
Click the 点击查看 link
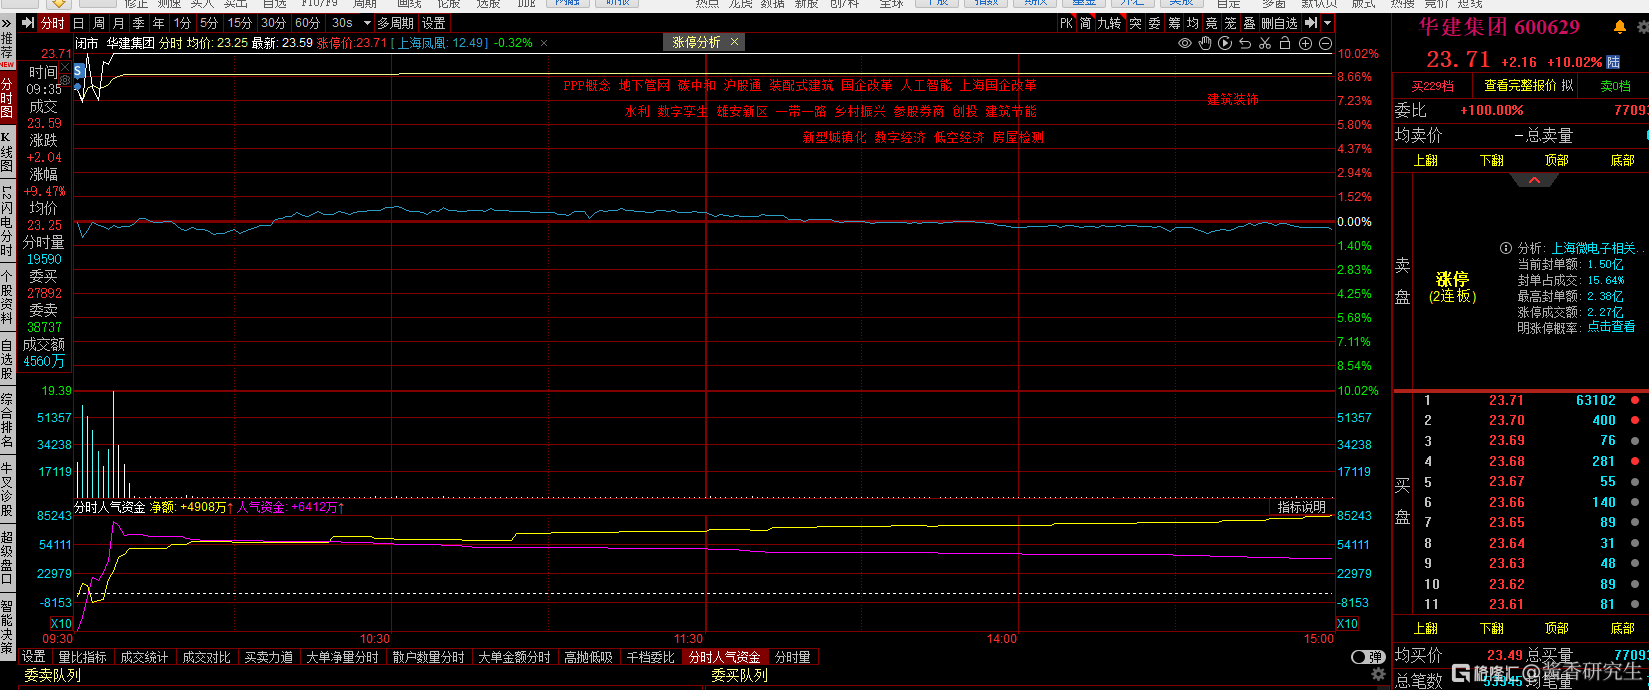tap(1611, 327)
